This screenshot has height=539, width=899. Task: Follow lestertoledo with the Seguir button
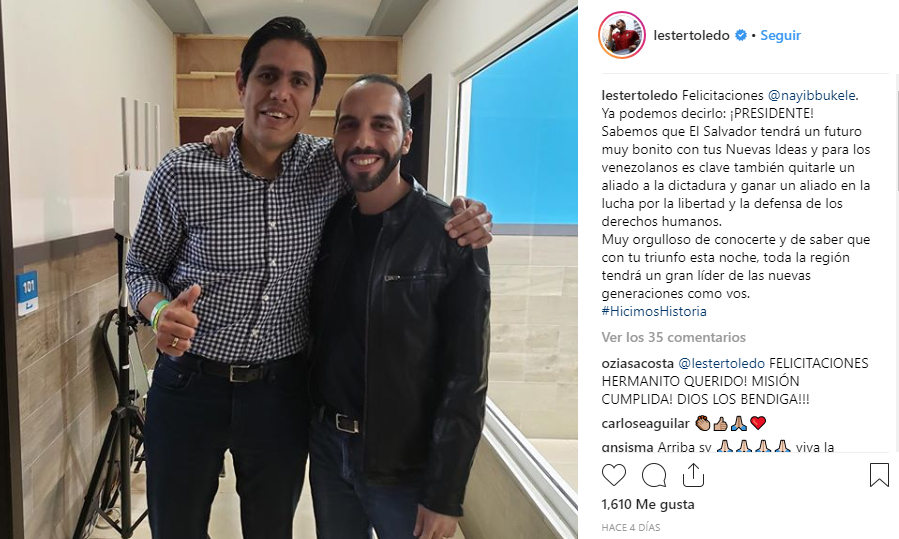780,36
